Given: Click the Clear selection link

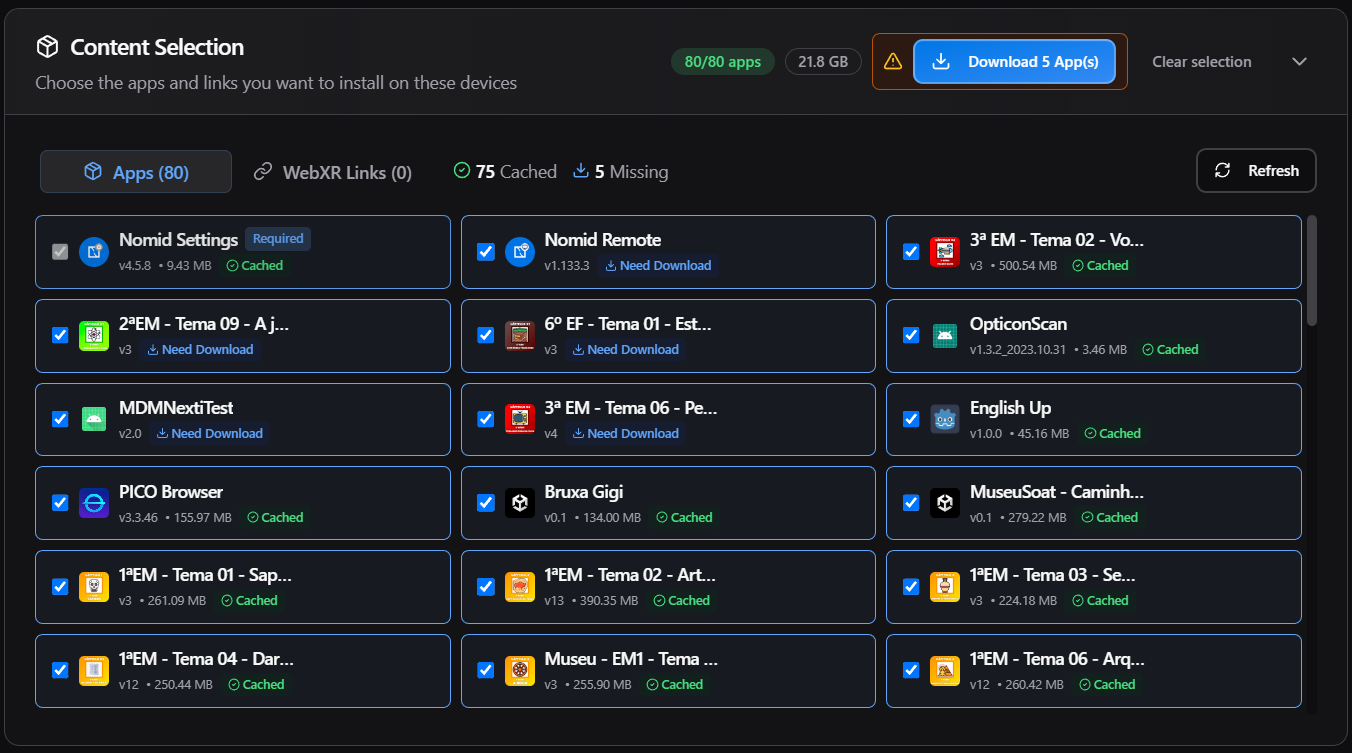Looking at the screenshot, I should (1202, 62).
